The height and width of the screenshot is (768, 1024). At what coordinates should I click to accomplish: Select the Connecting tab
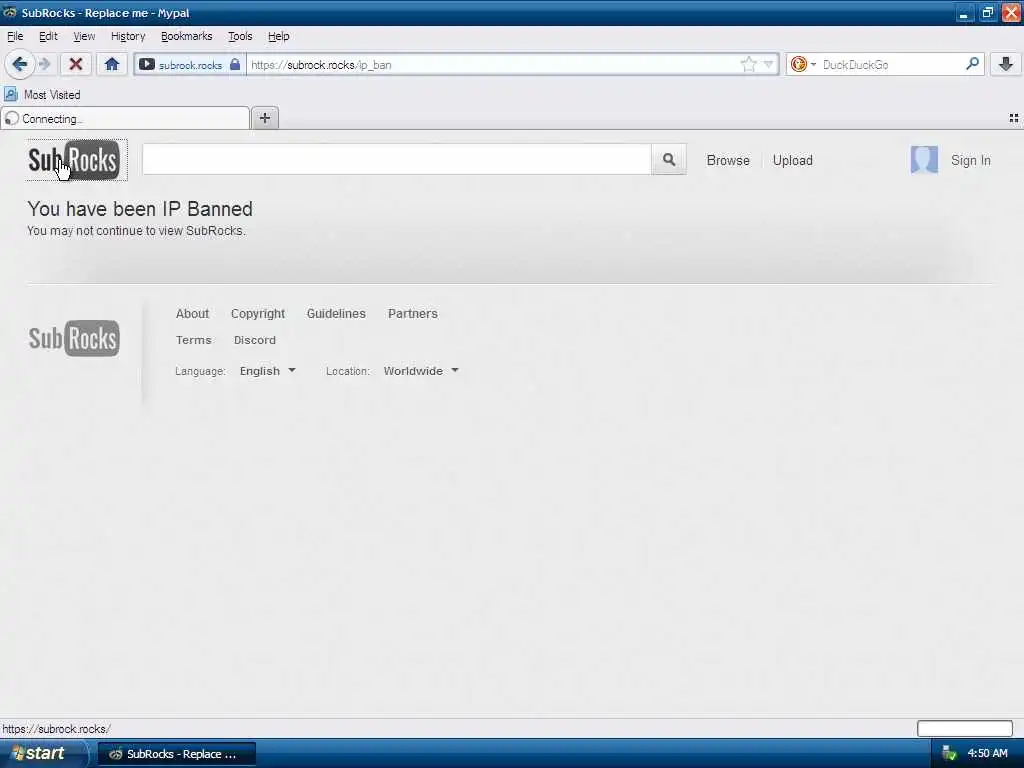(125, 119)
